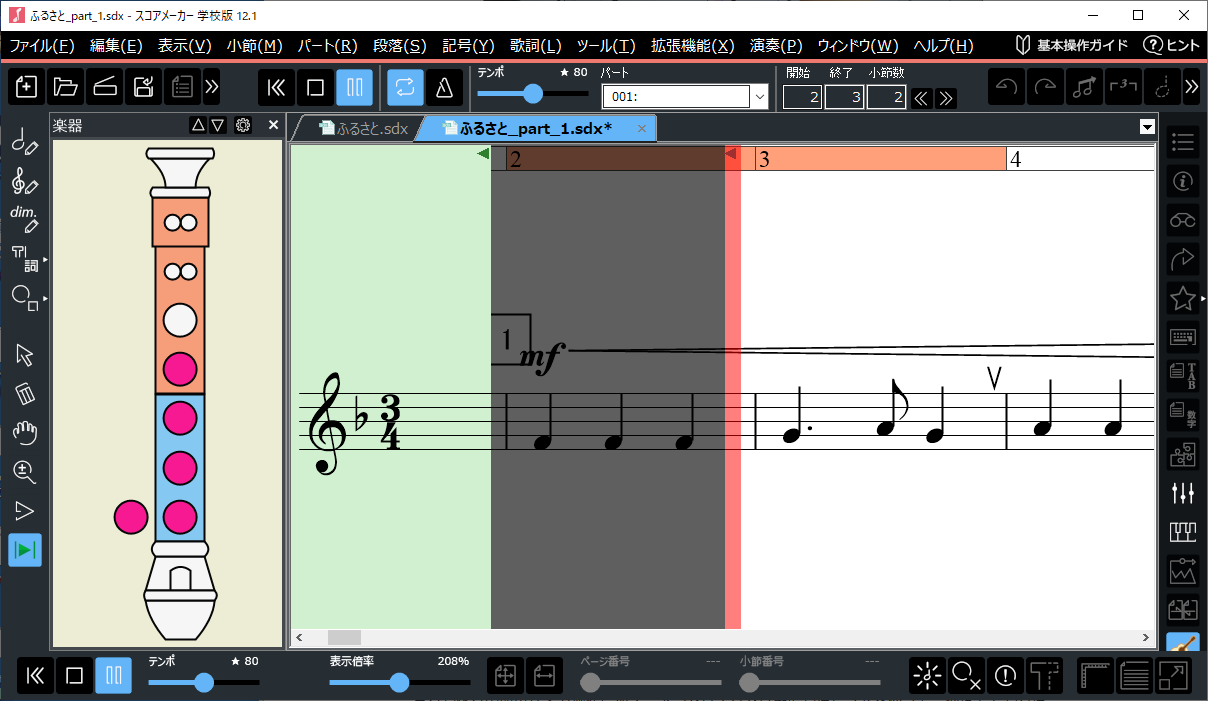1208x701 pixels.
Task: Open instrument panel gear settings
Action: pyautogui.click(x=243, y=125)
